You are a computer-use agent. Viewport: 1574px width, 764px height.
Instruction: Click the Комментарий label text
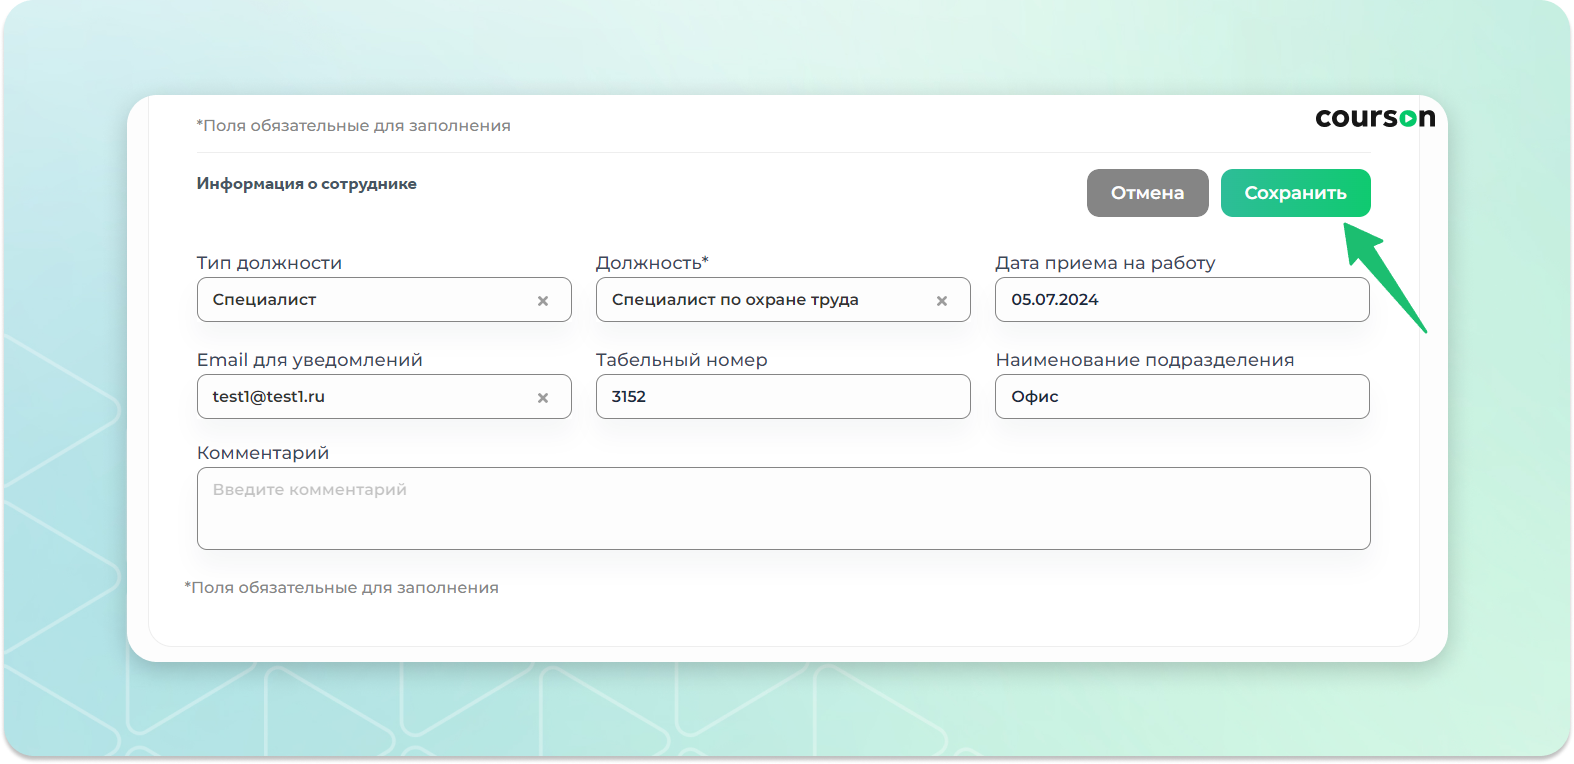coord(263,453)
